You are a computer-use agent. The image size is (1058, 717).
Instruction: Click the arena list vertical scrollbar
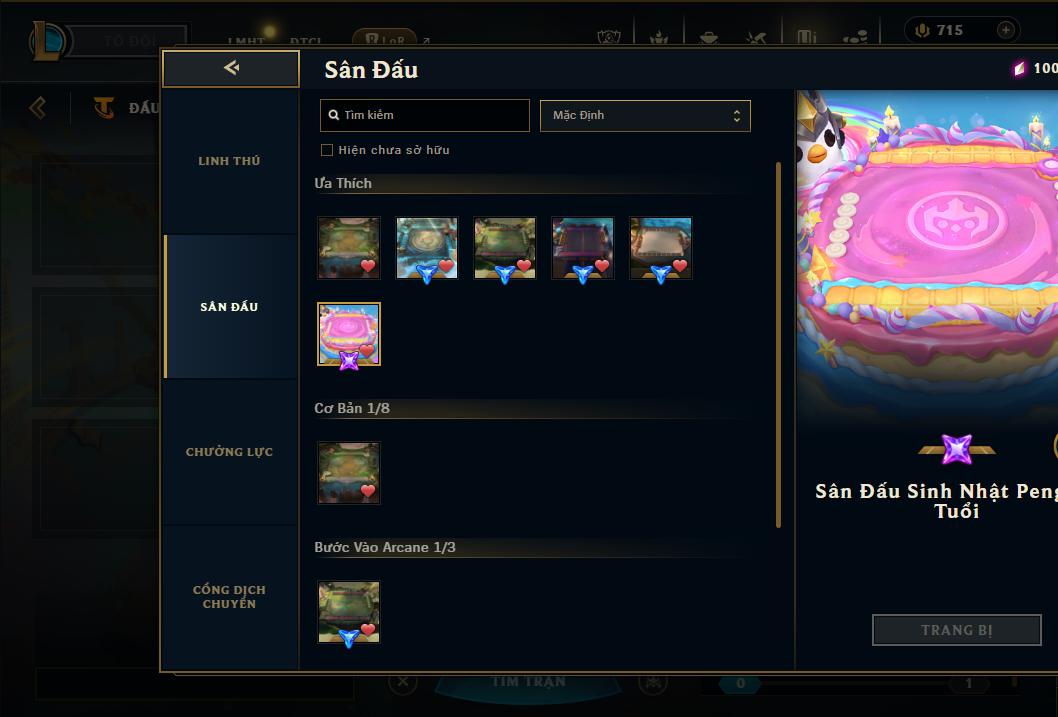click(778, 345)
